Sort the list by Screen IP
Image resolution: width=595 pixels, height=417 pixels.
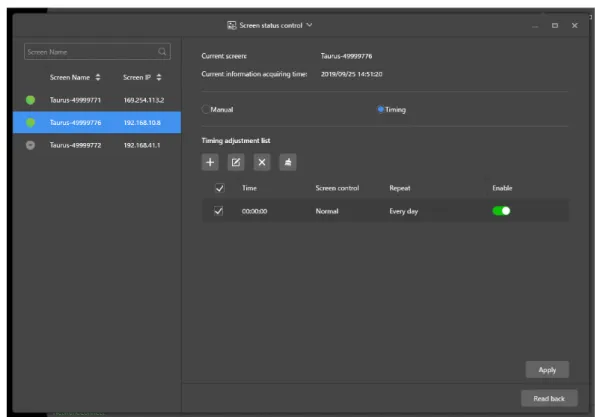click(159, 77)
